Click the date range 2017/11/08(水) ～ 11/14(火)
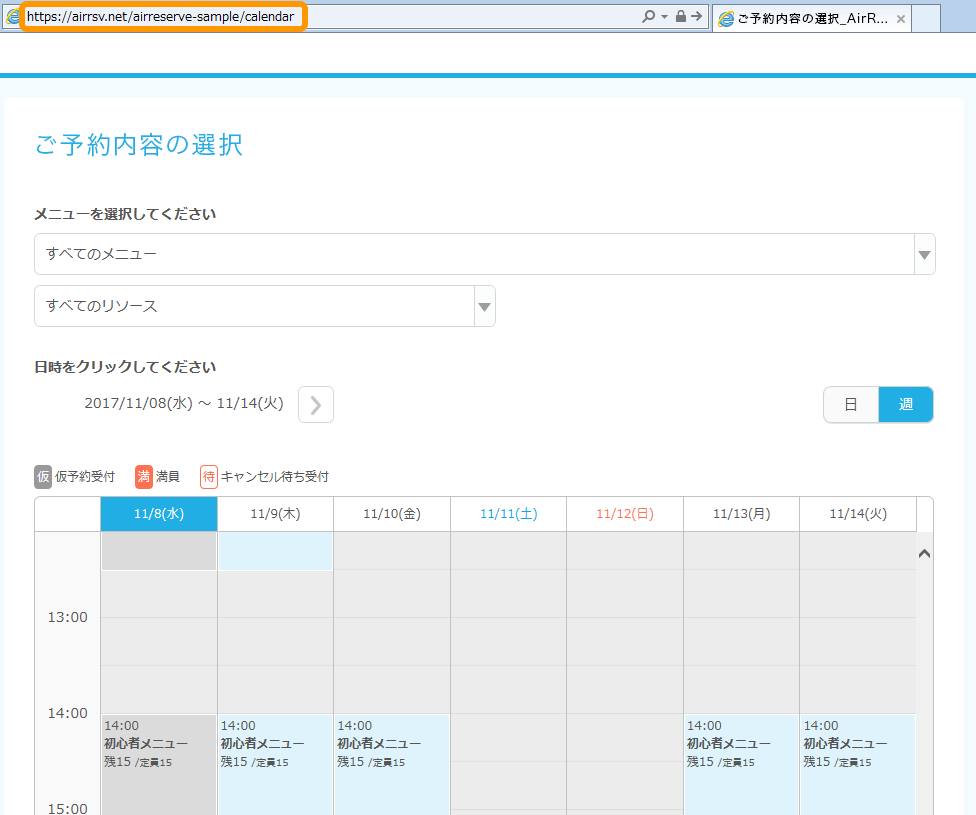The height and width of the screenshot is (815, 976). click(184, 403)
